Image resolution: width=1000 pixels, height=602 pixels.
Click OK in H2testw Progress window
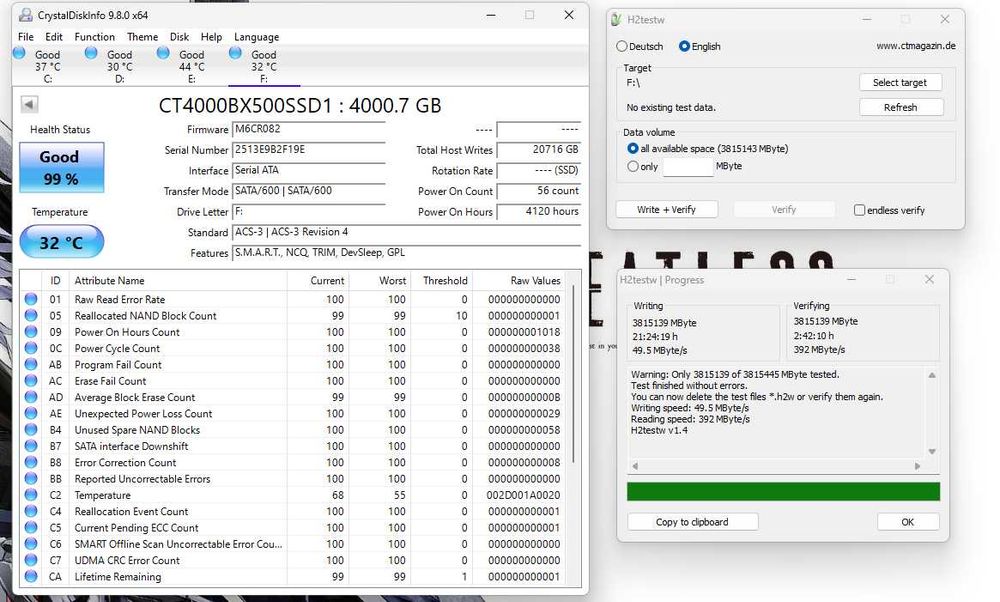click(x=908, y=522)
